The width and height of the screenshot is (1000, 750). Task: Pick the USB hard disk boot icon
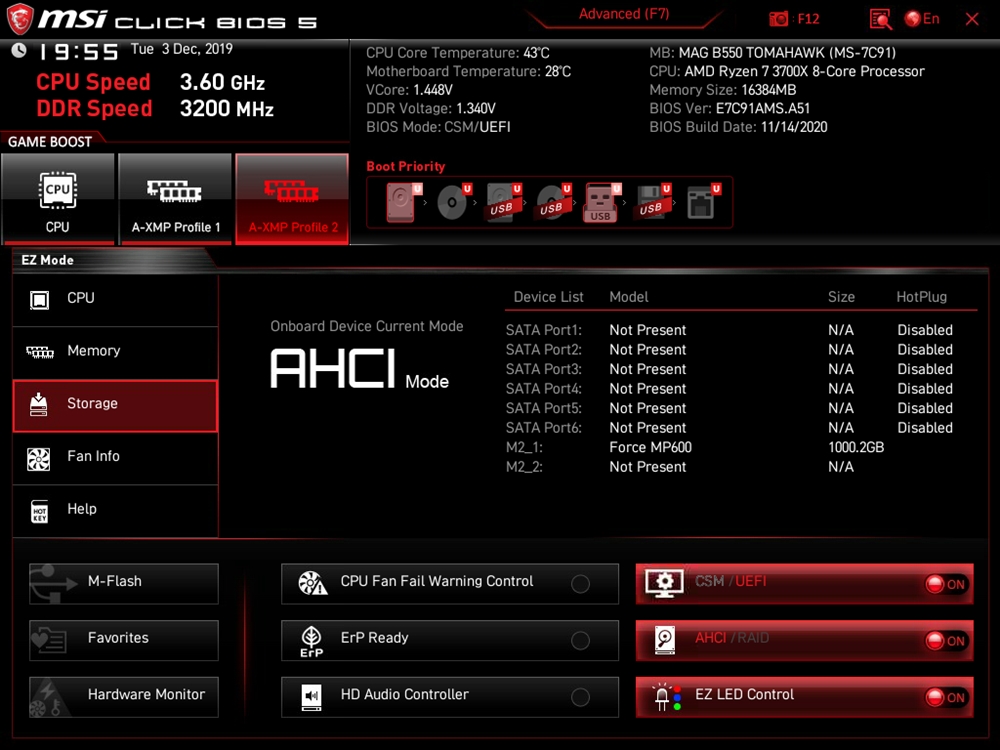pos(503,202)
